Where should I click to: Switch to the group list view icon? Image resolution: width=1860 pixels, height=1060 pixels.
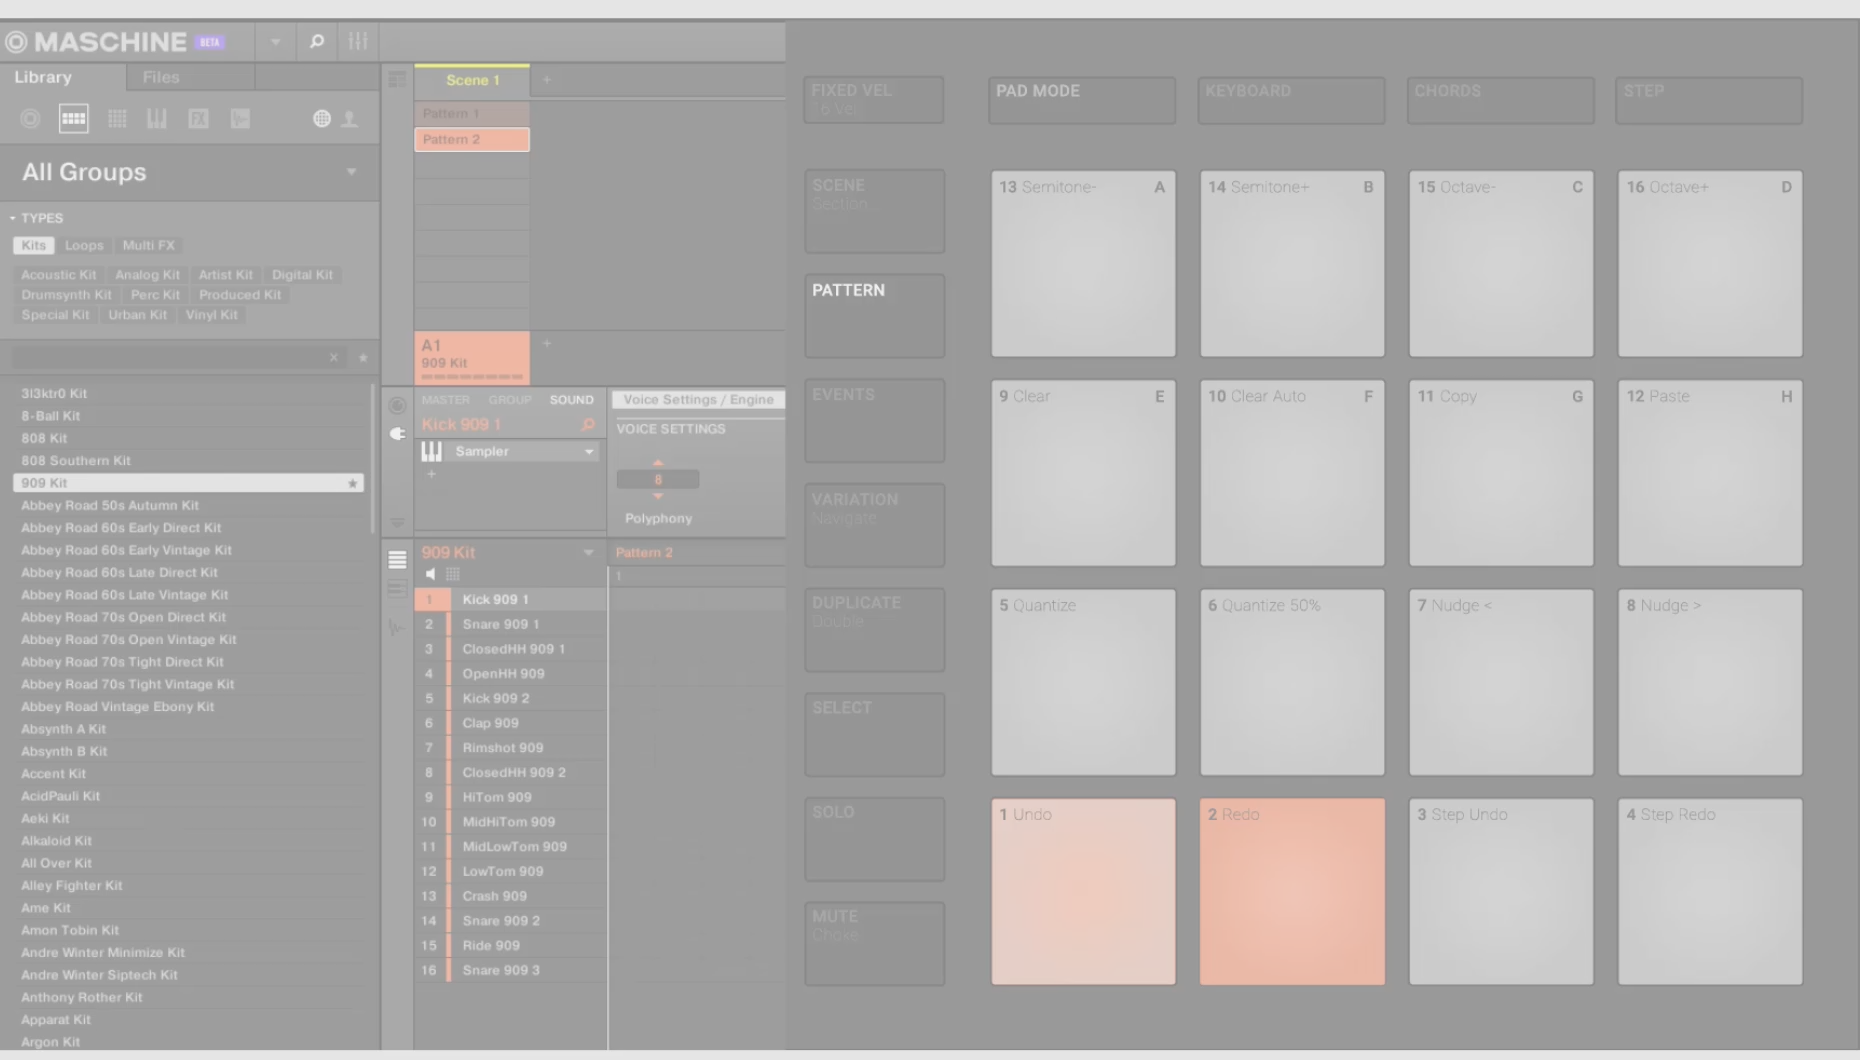pos(397,560)
